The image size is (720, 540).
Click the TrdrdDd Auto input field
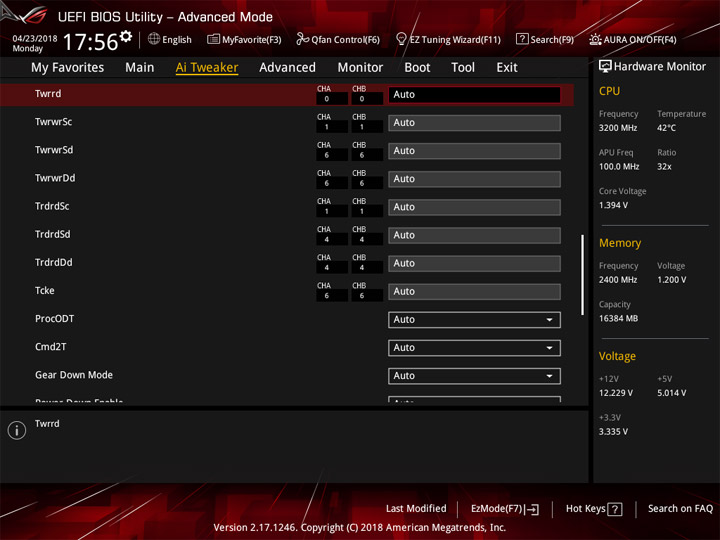pyautogui.click(x=474, y=263)
